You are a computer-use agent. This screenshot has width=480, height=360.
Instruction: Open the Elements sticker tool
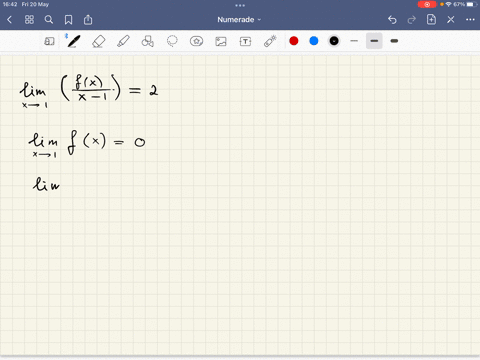(x=196, y=41)
